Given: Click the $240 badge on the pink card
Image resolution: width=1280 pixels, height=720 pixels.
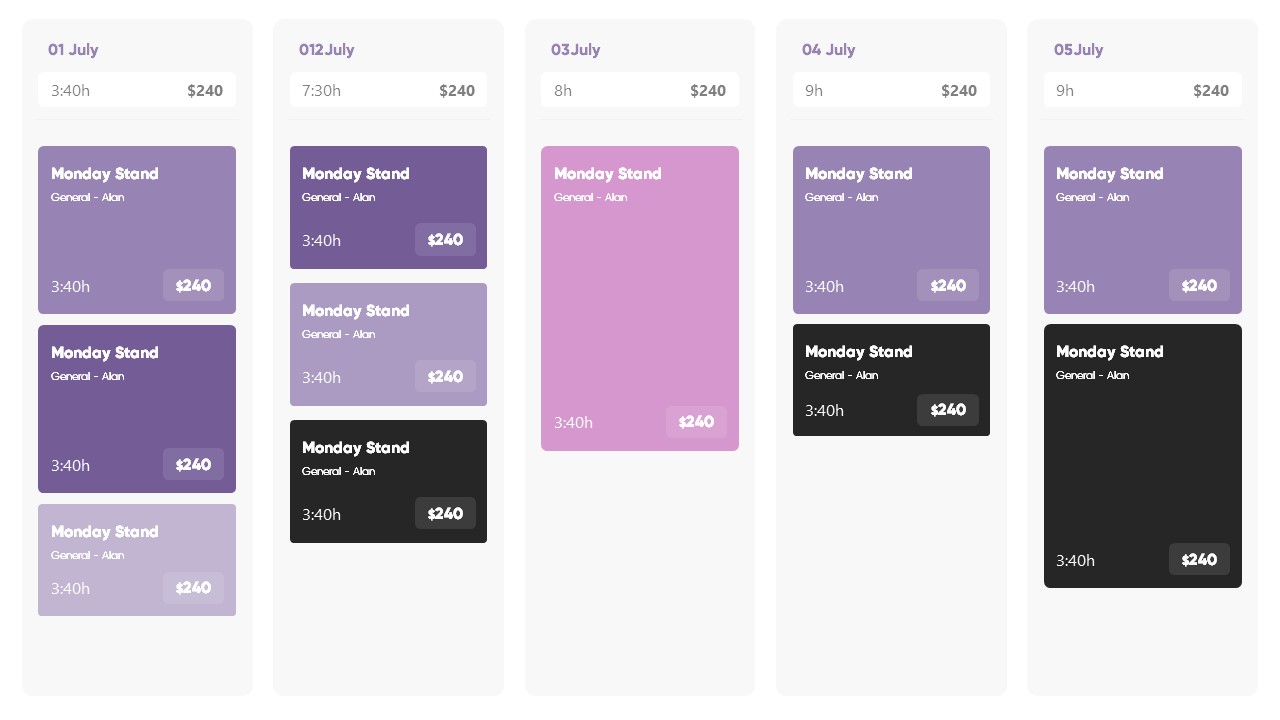Looking at the screenshot, I should tap(696, 422).
